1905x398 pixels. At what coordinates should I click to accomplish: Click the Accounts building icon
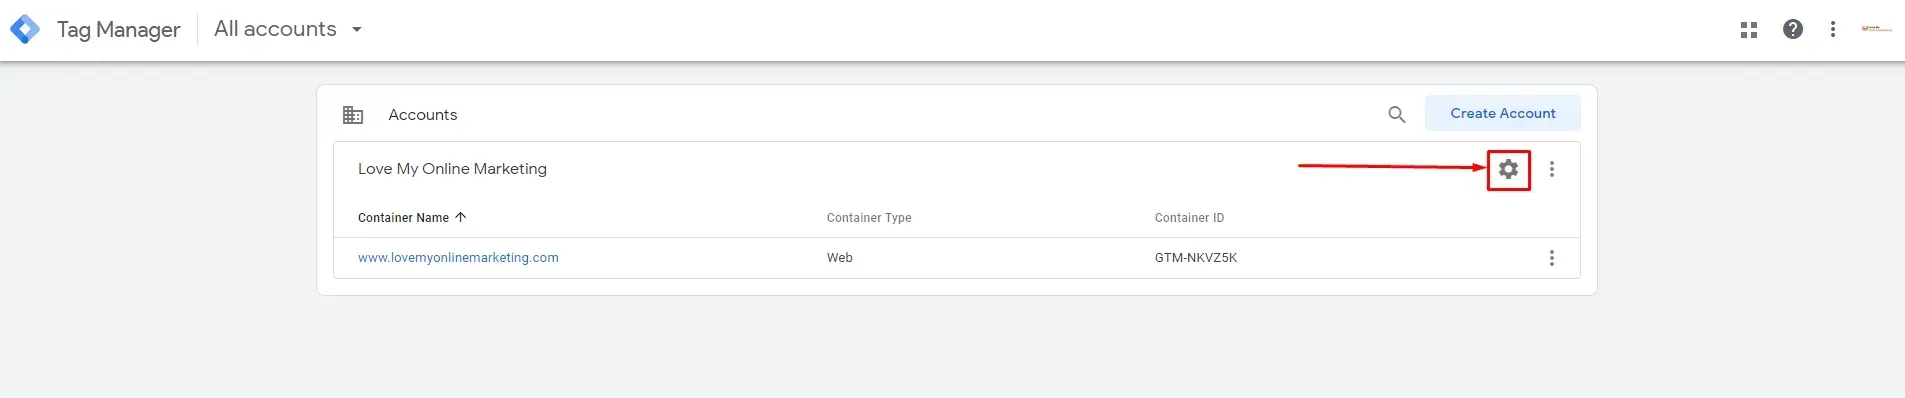click(353, 115)
